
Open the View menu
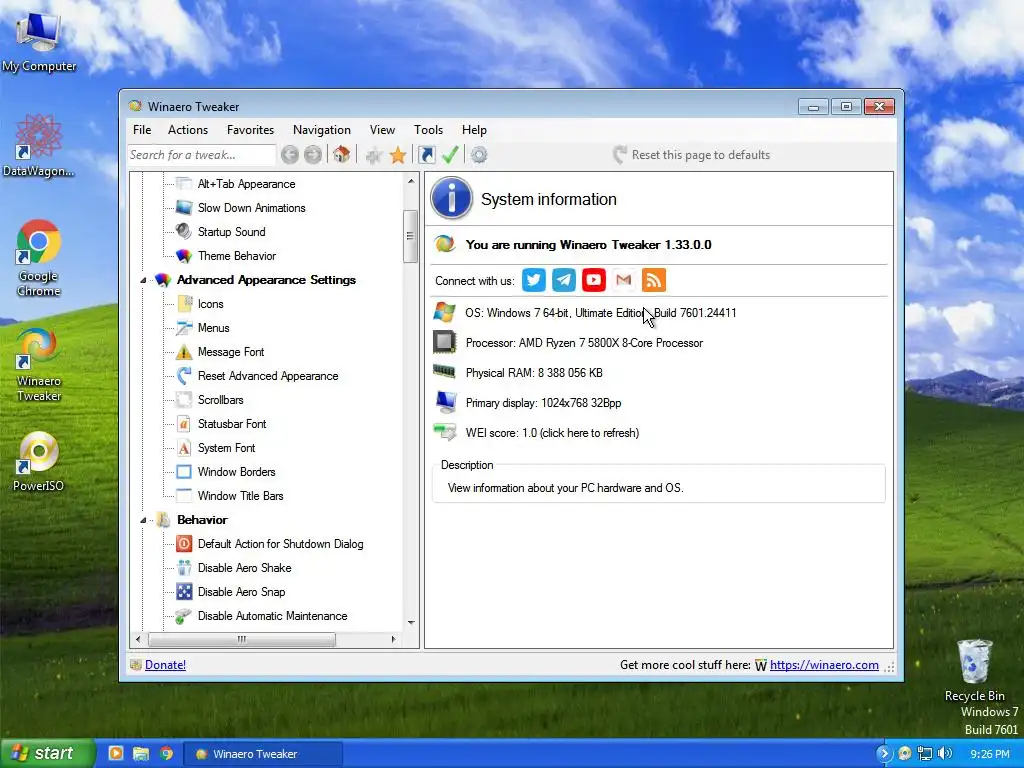382,130
